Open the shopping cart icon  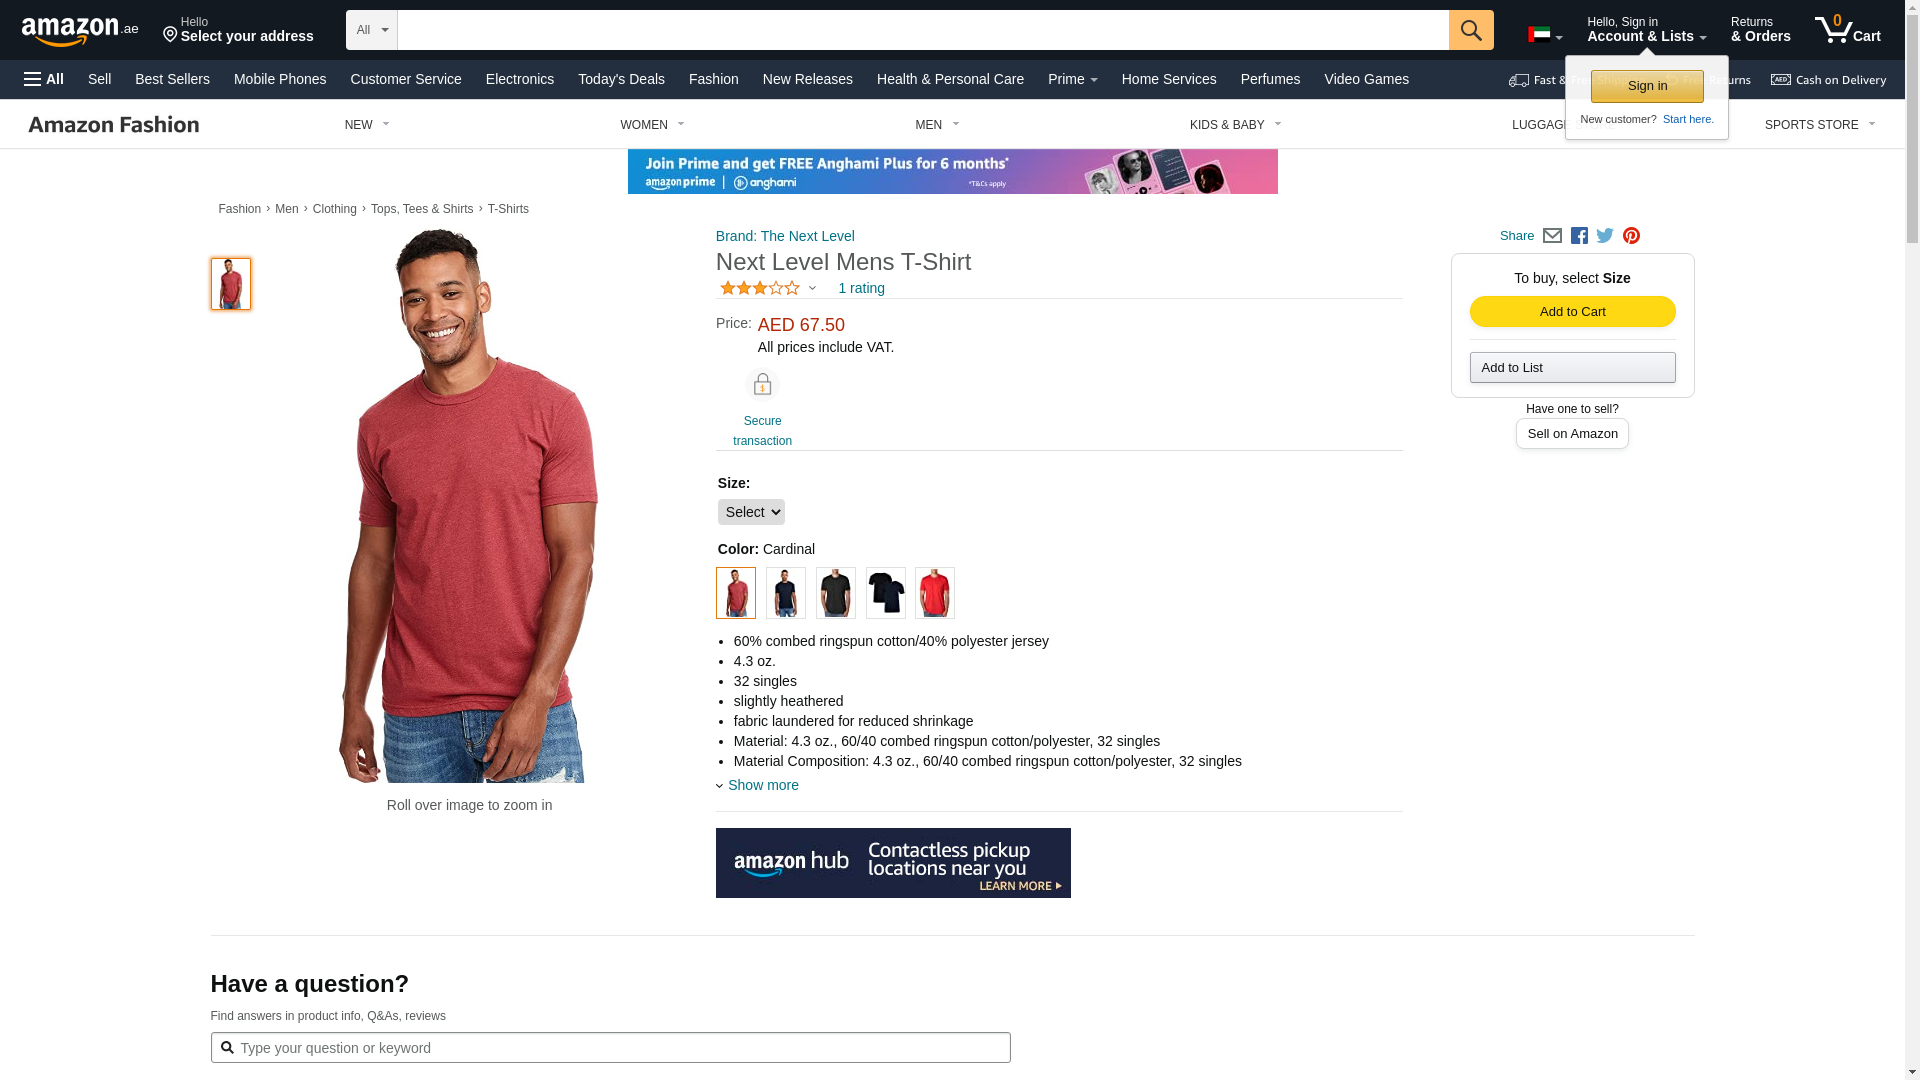1847,29
